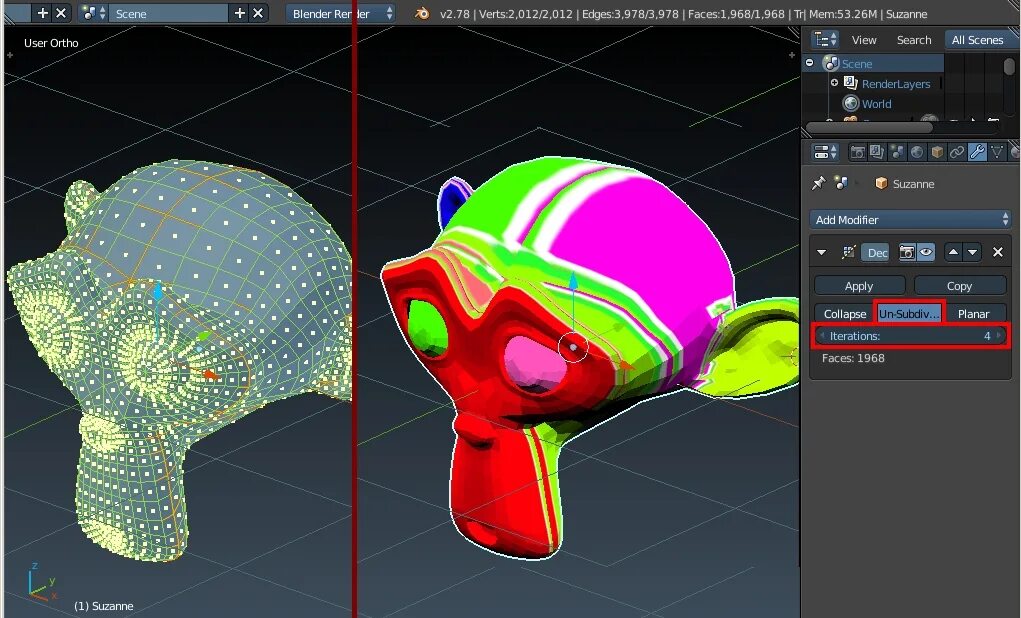Image resolution: width=1021 pixels, height=618 pixels.
Task: Collapse the Decimate modifier panel
Action: pos(822,252)
